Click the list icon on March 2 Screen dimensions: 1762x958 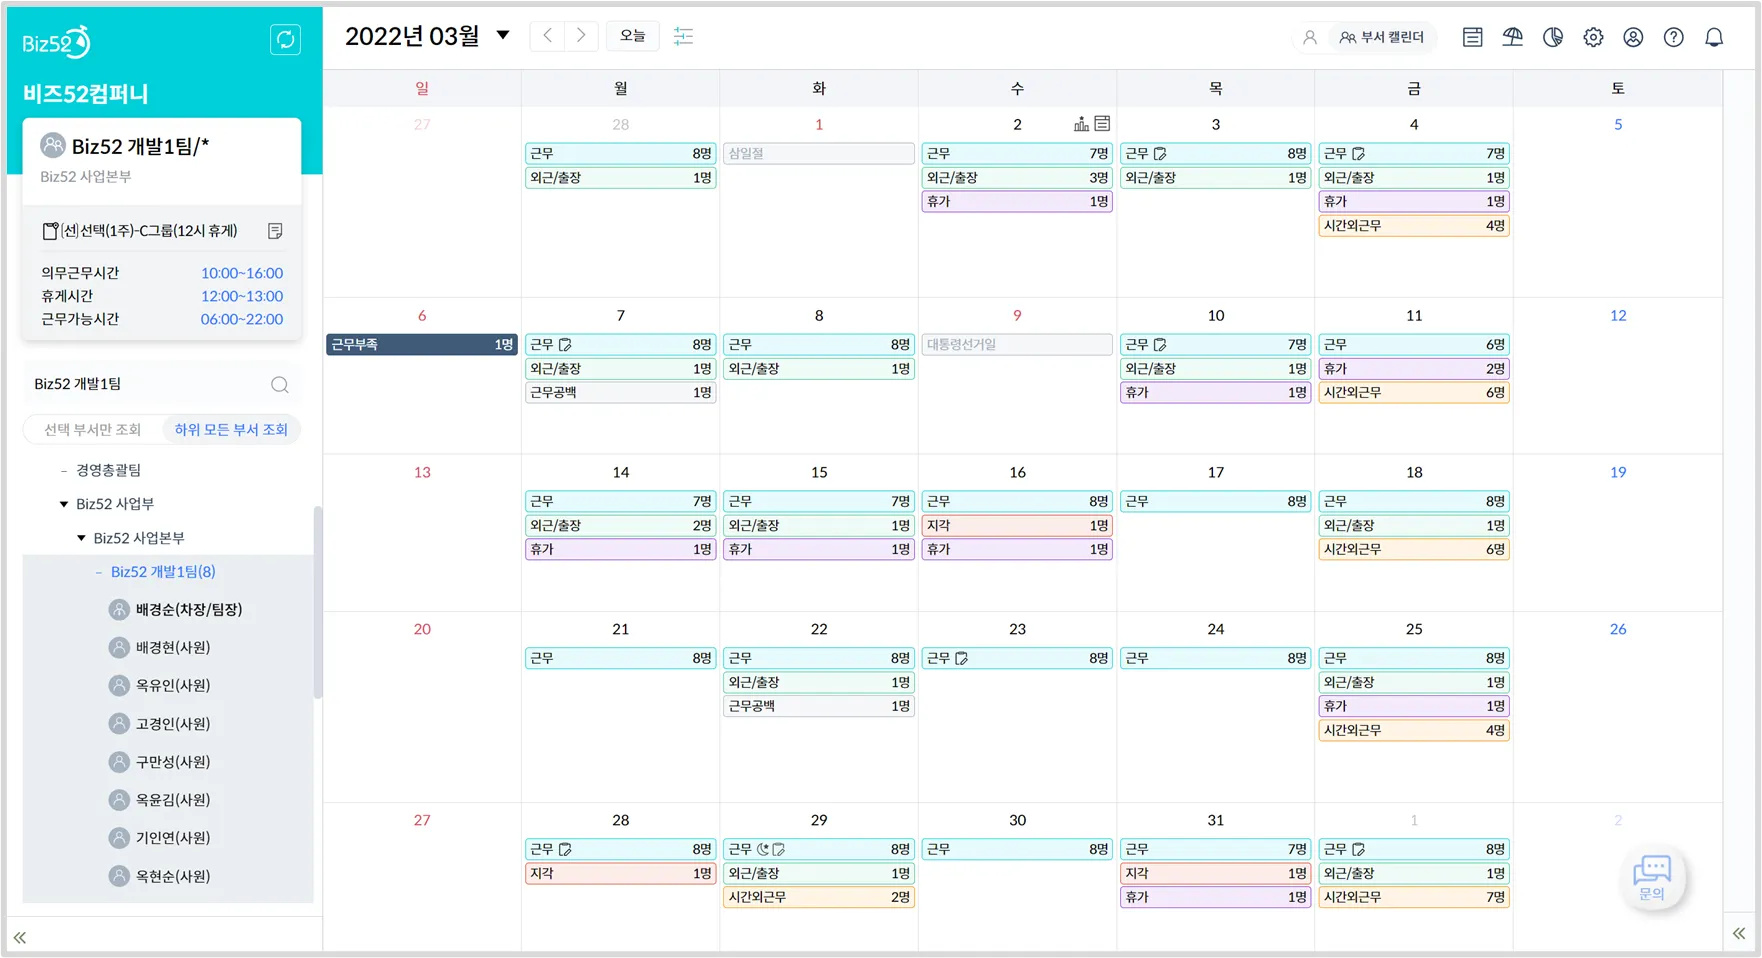(x=1102, y=123)
